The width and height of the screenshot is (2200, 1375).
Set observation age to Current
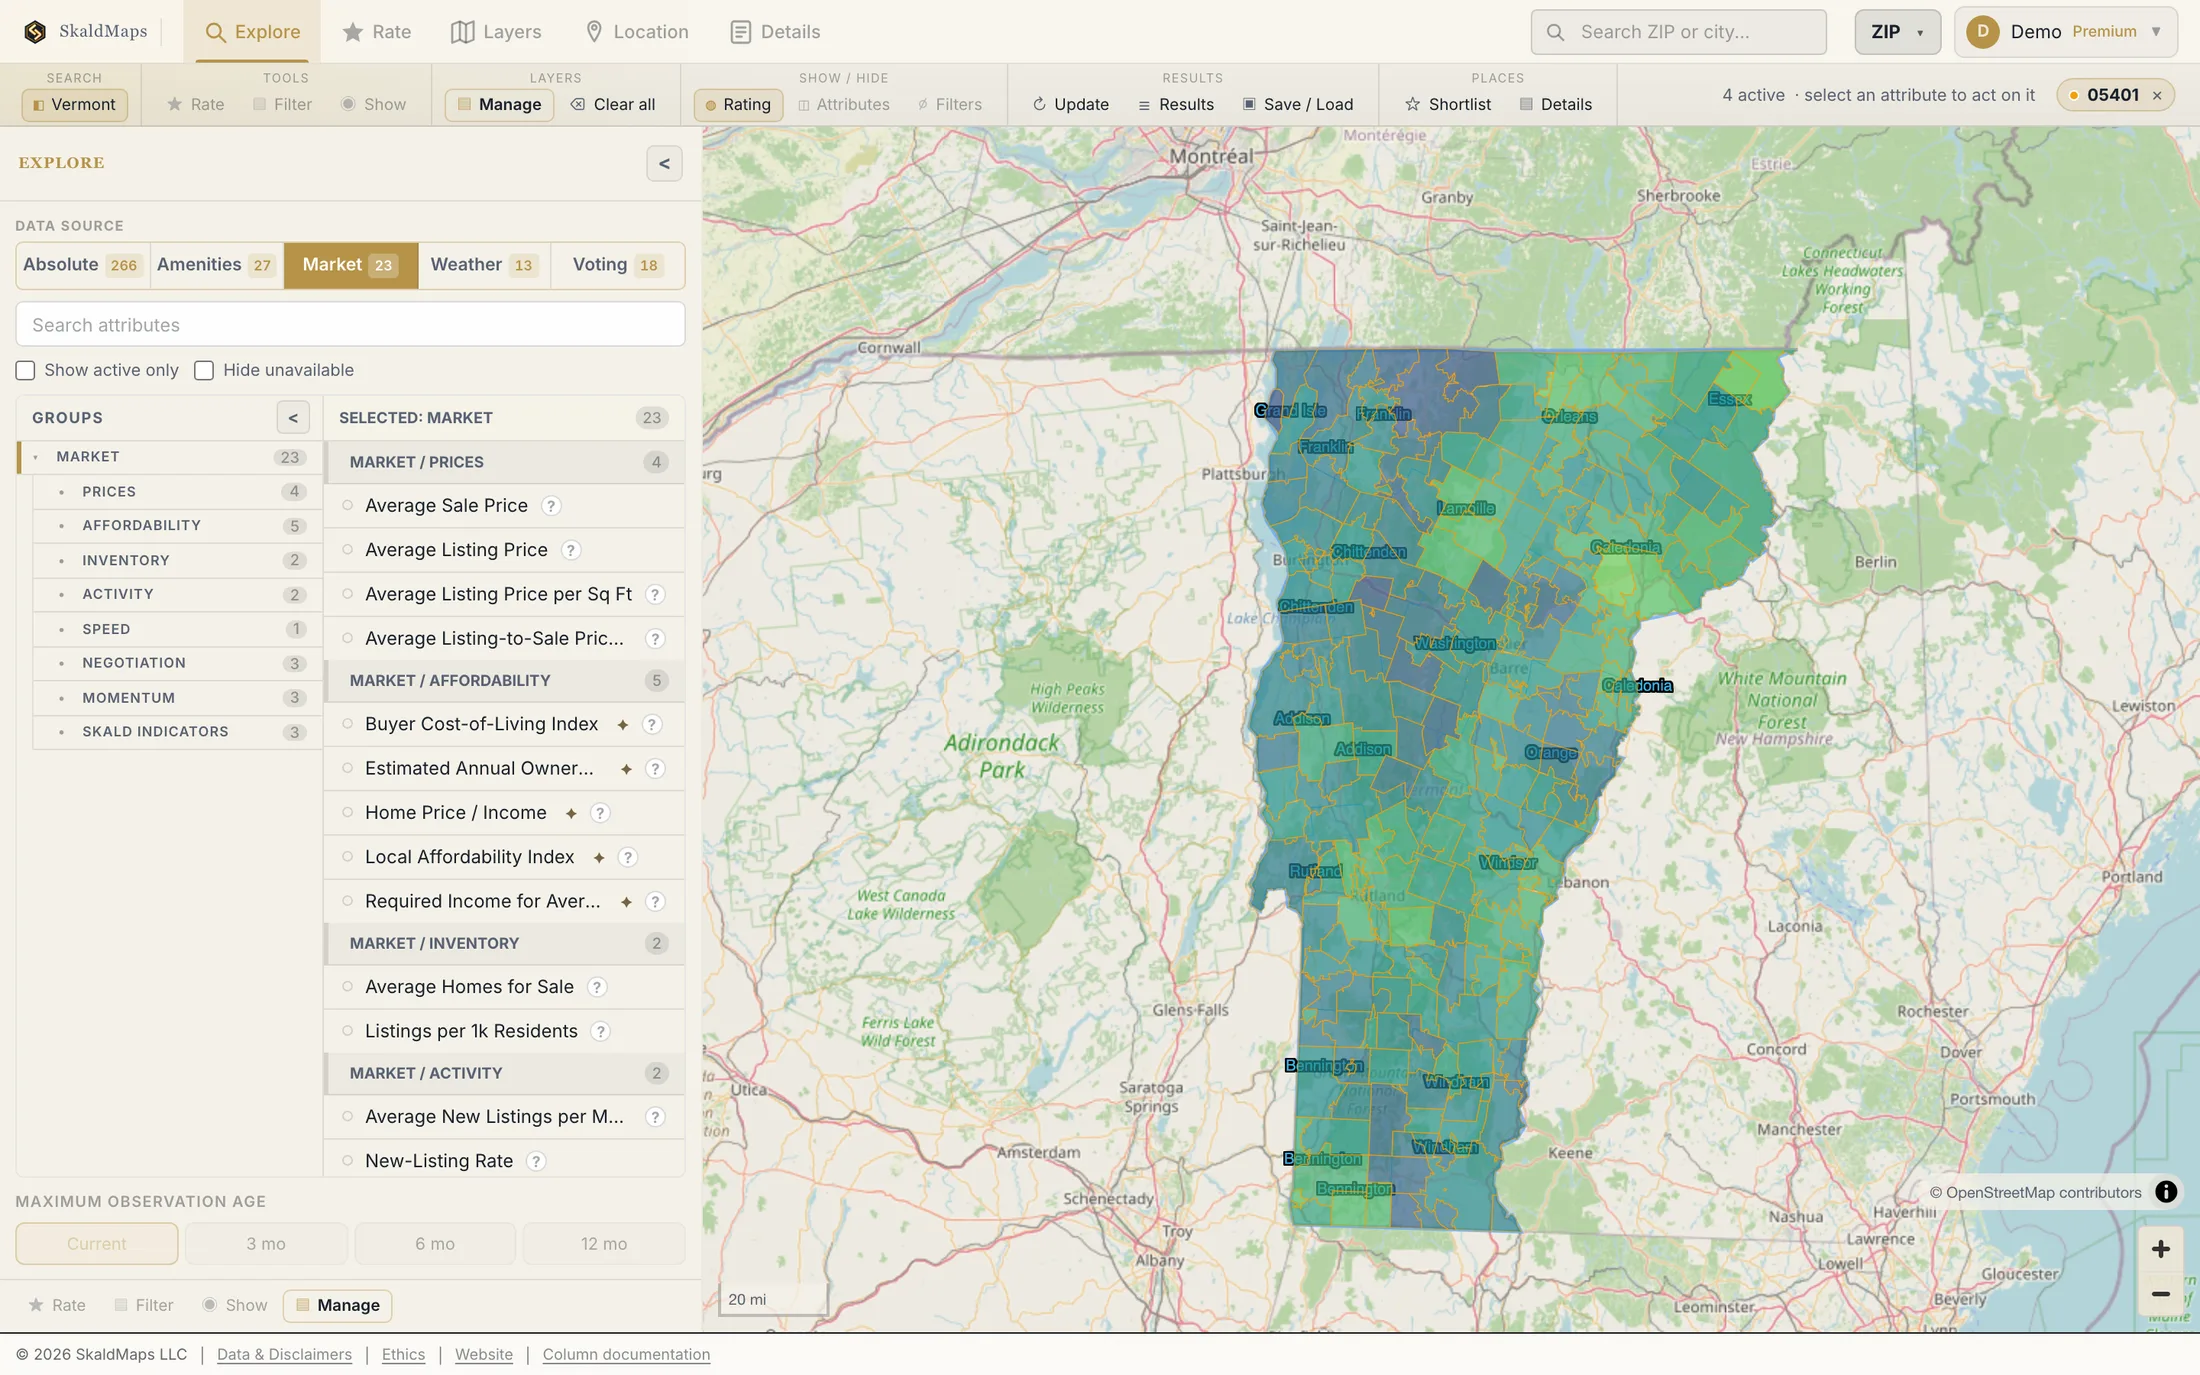97,1244
